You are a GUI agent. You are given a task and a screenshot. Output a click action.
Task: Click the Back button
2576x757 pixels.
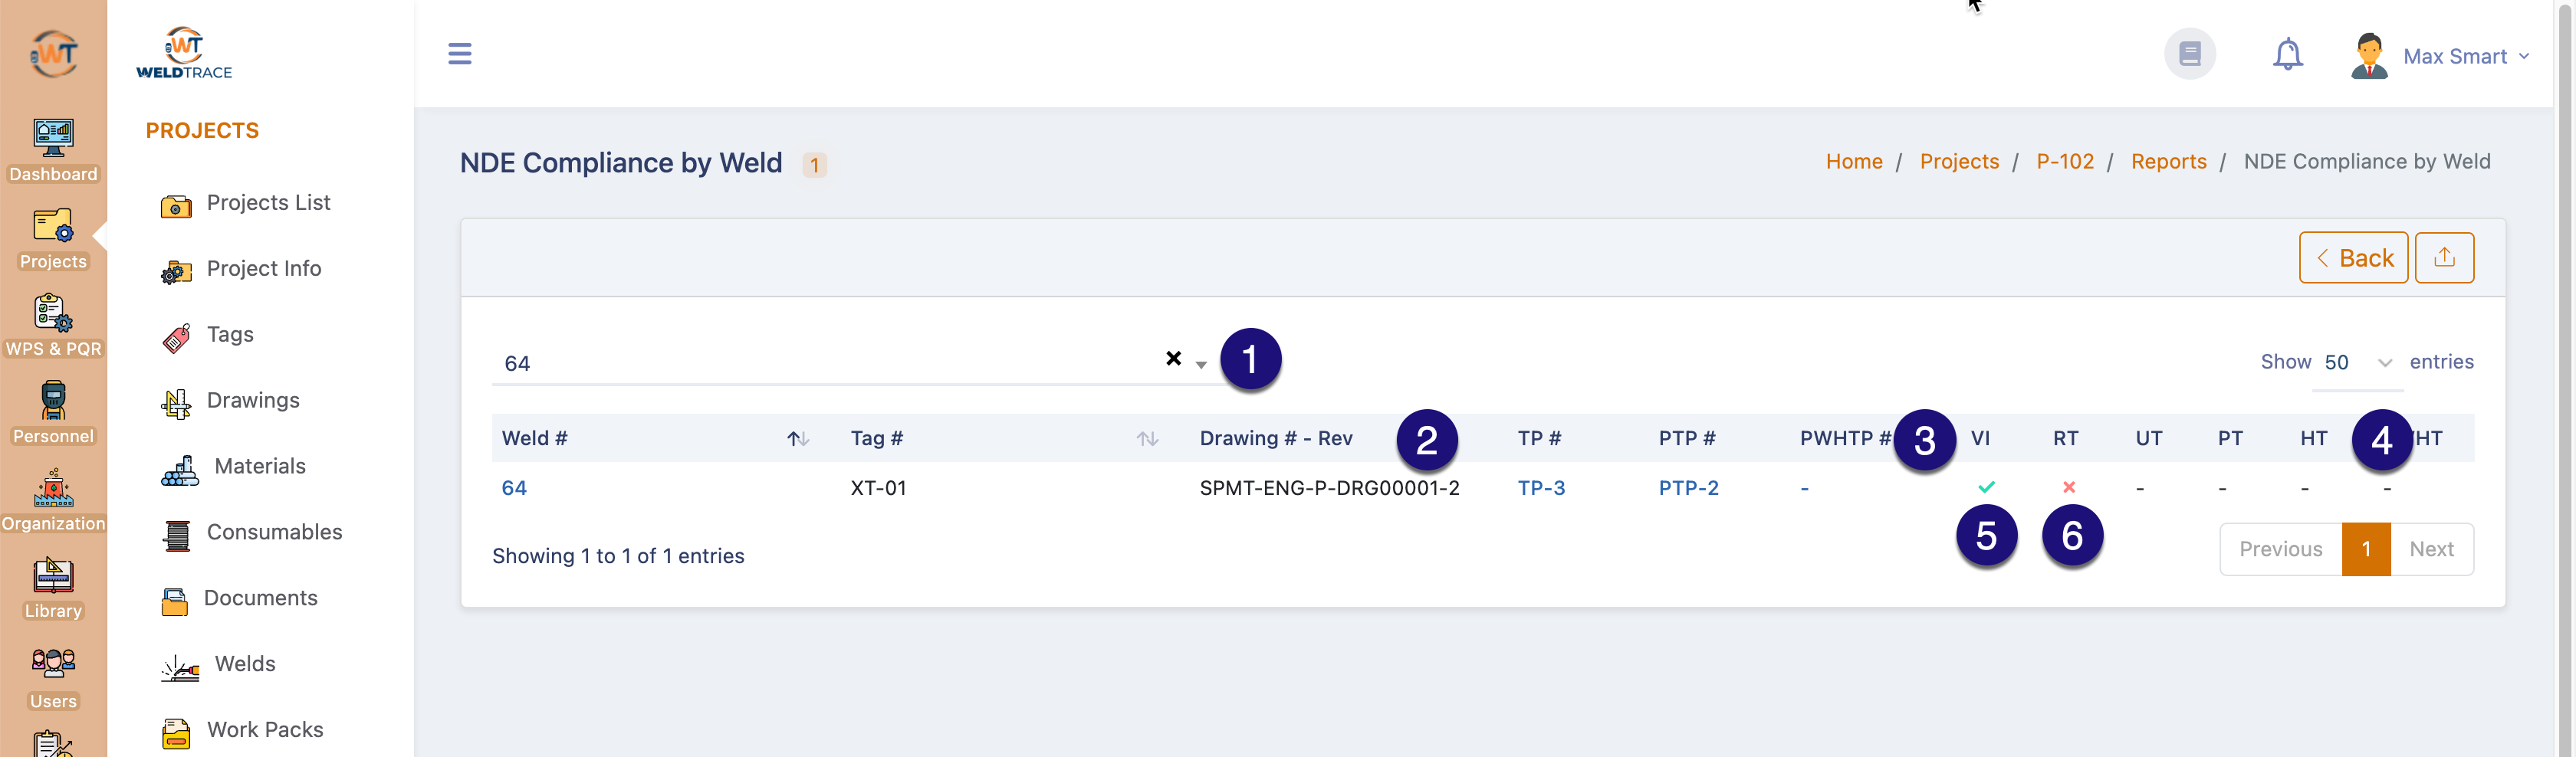pos(2352,258)
